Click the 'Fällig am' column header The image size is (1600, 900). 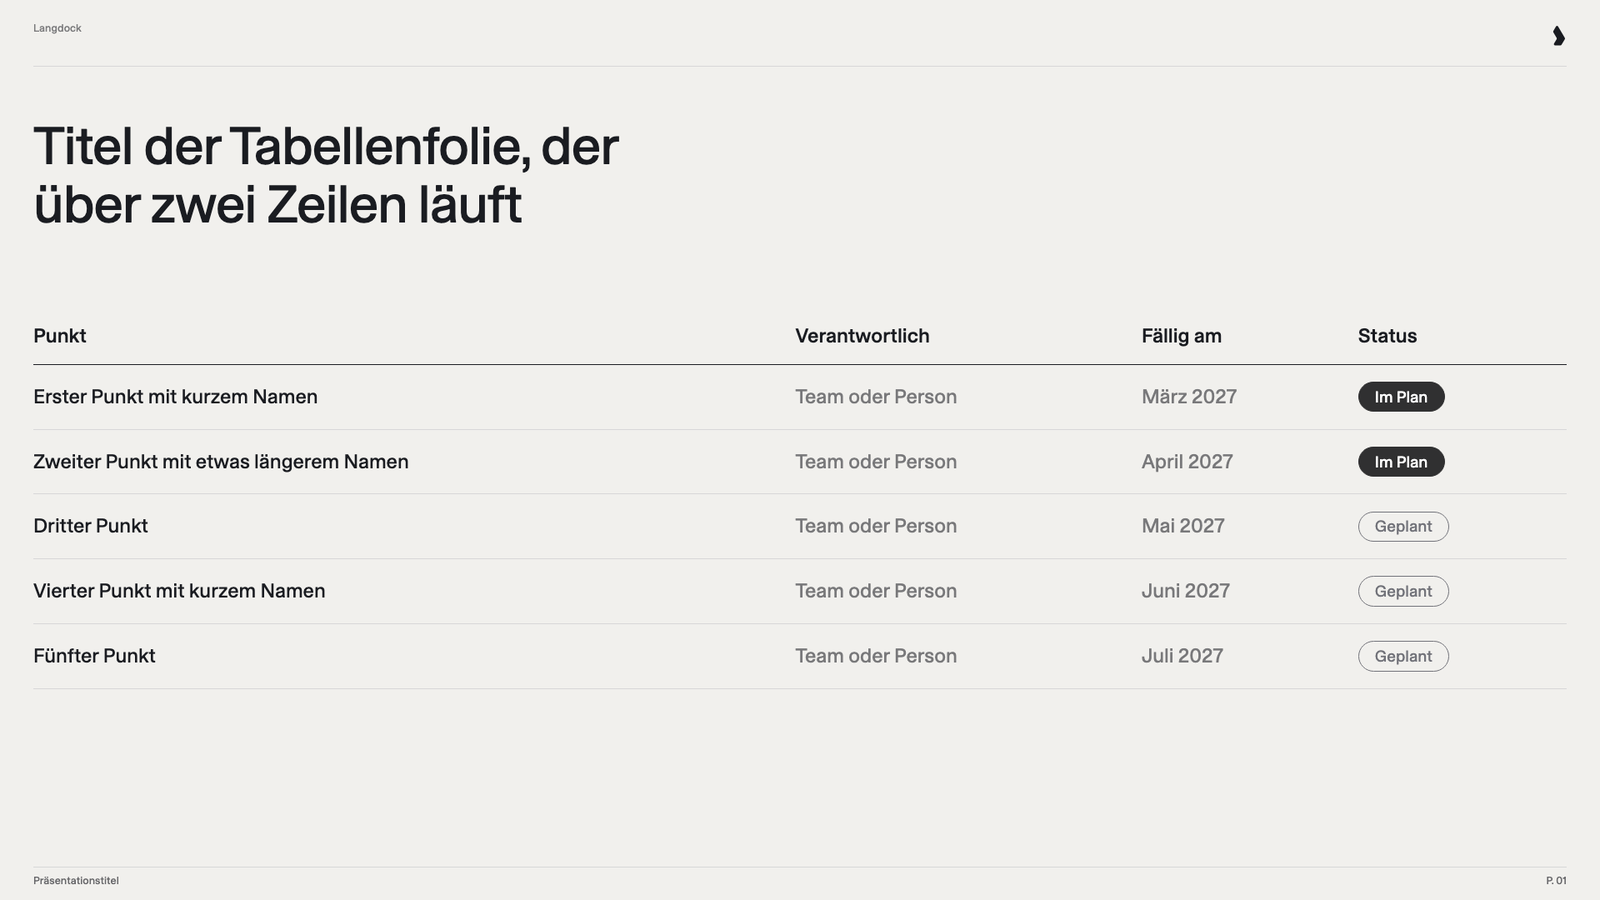pos(1181,336)
